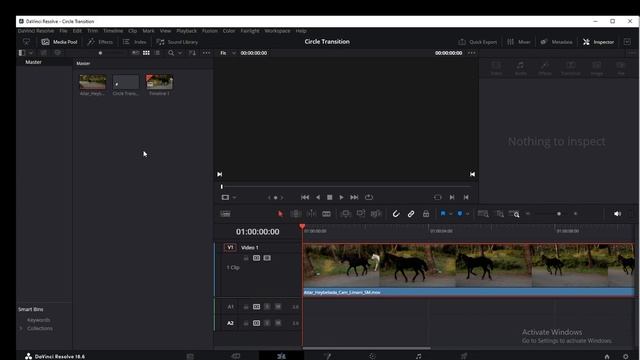Switch media pool to thumbnail view
The height and width of the screenshot is (360, 640).
click(x=146, y=53)
